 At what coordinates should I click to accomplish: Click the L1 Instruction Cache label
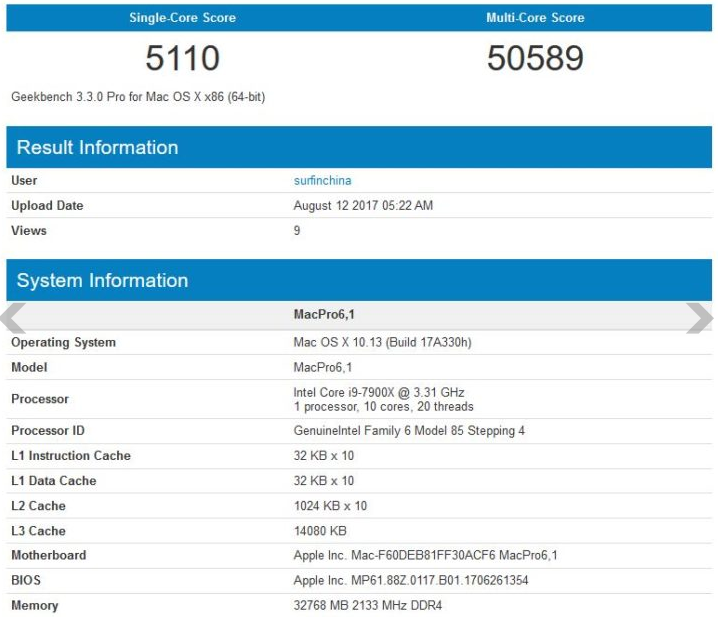pyautogui.click(x=71, y=455)
